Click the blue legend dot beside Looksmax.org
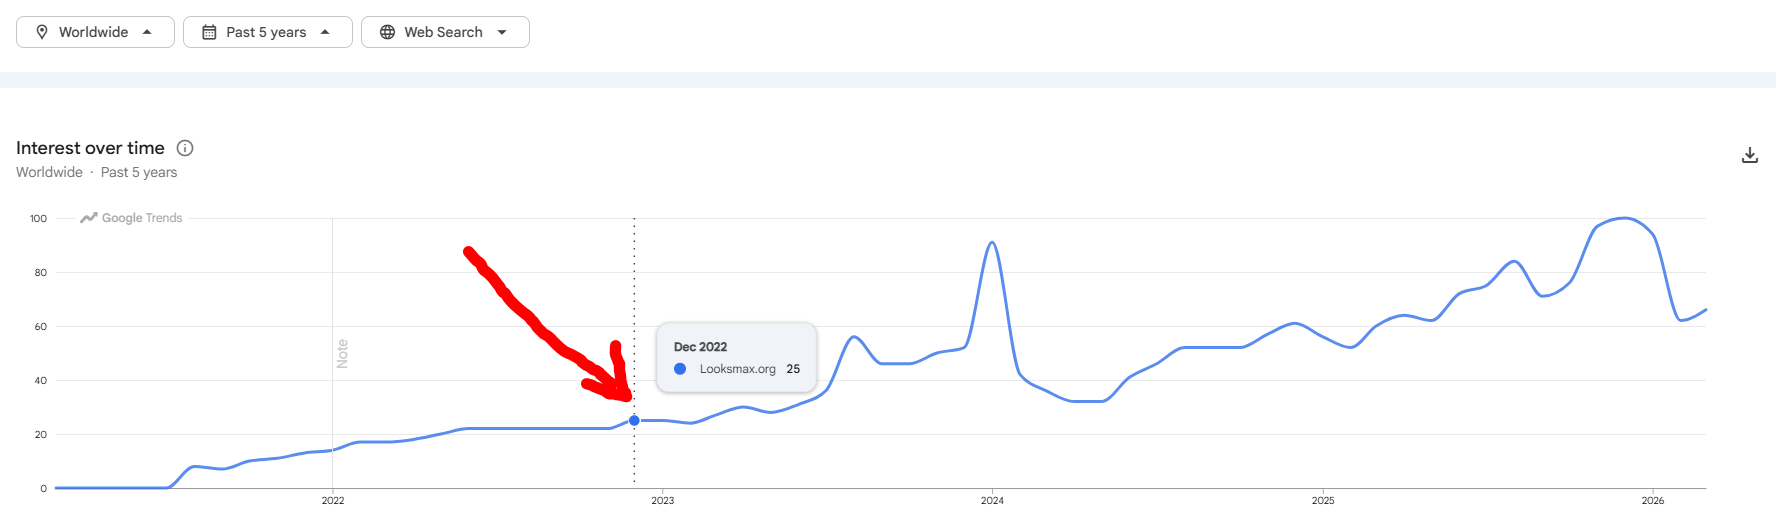The width and height of the screenshot is (1776, 531). (680, 369)
